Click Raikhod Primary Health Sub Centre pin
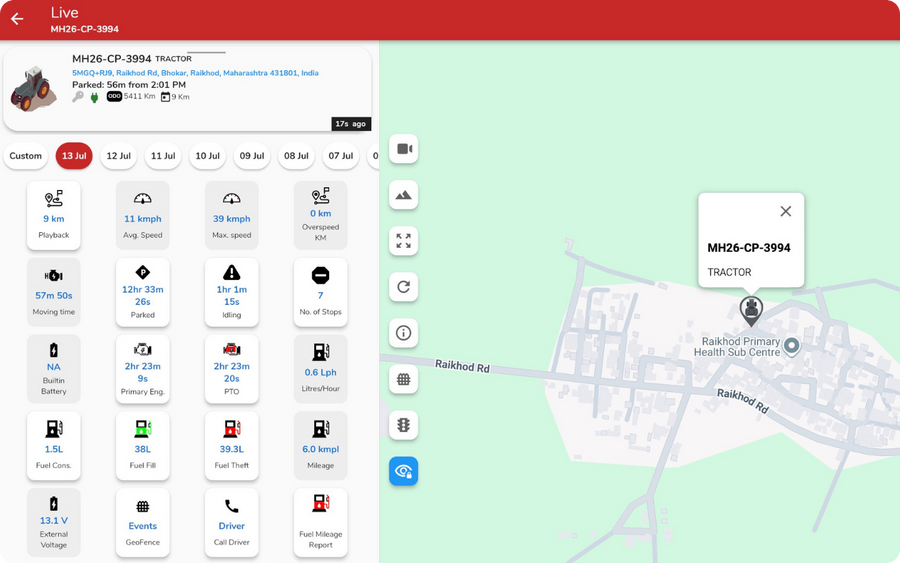This screenshot has height=563, width=900. (x=792, y=346)
